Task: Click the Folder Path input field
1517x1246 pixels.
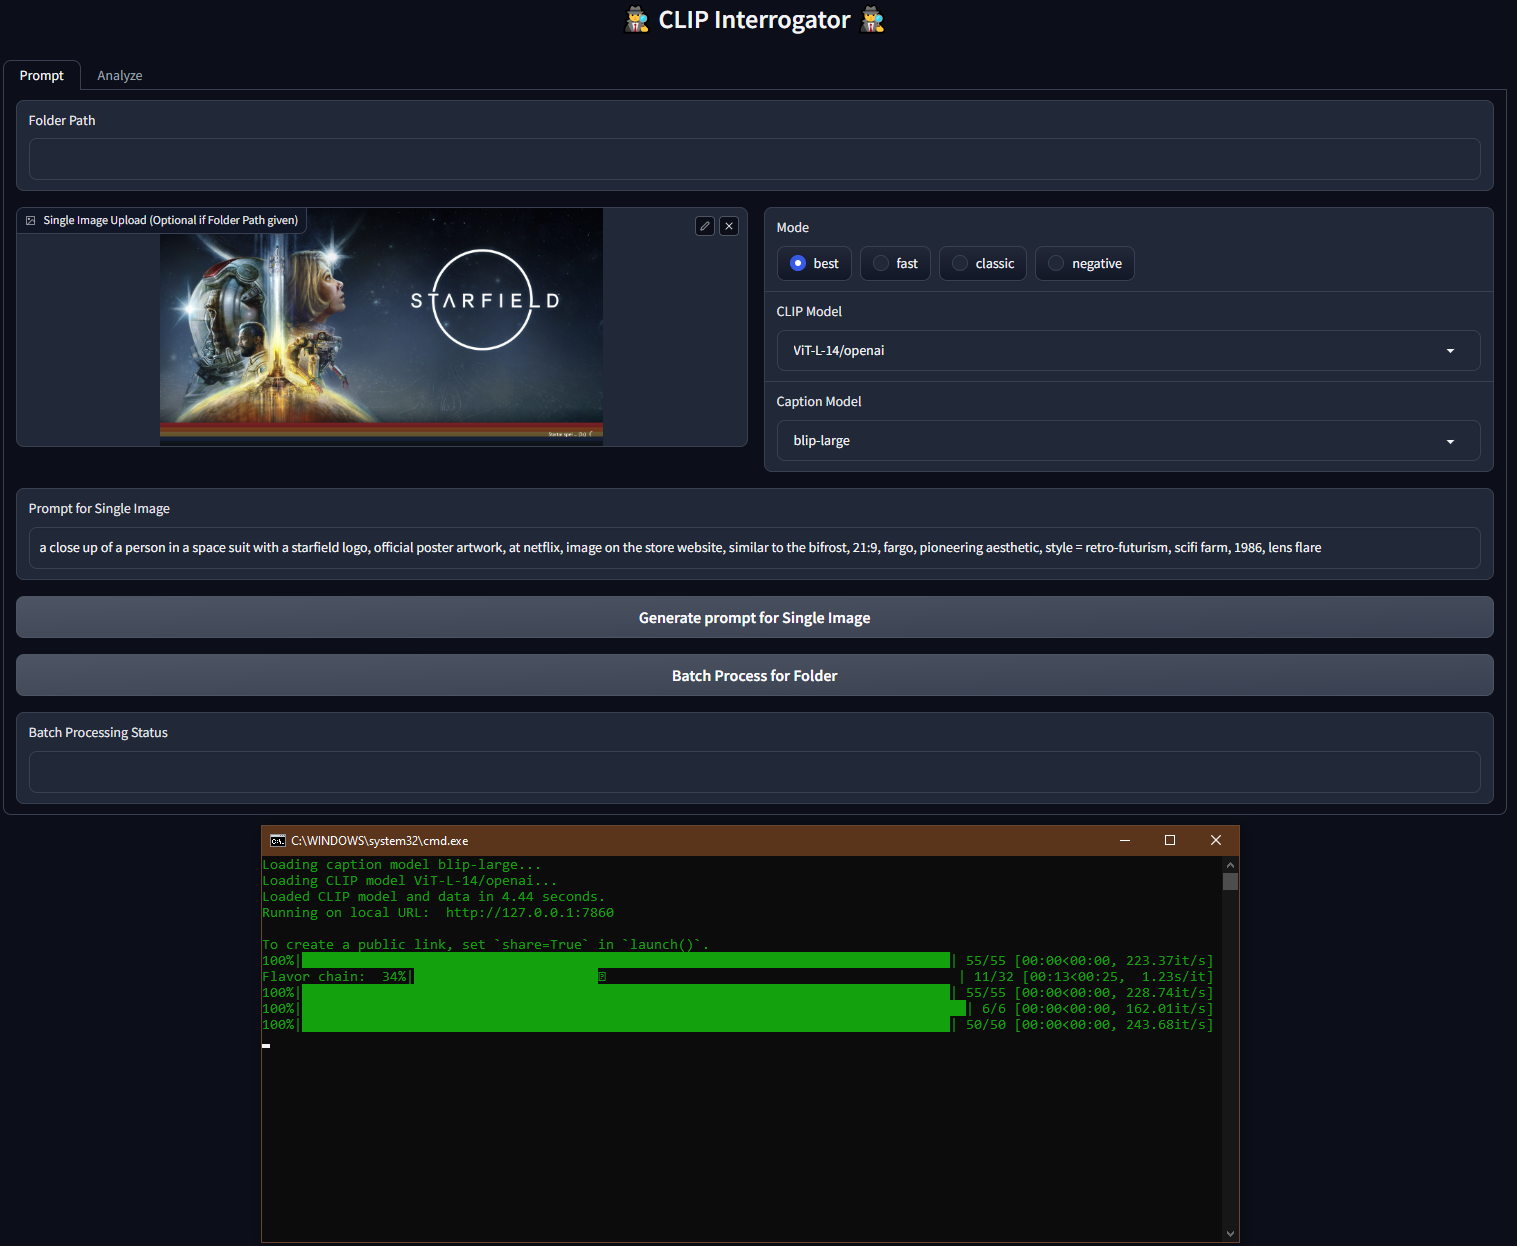Action: (754, 159)
